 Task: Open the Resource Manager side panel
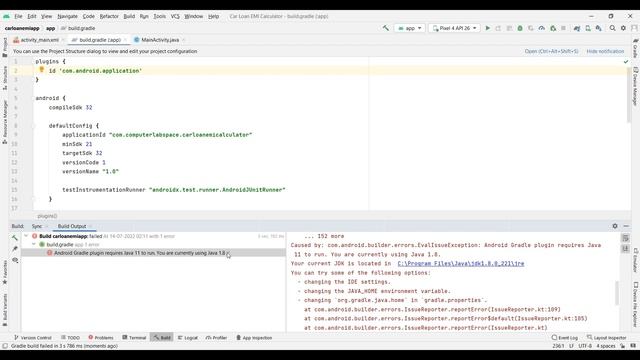pyautogui.click(x=4, y=122)
